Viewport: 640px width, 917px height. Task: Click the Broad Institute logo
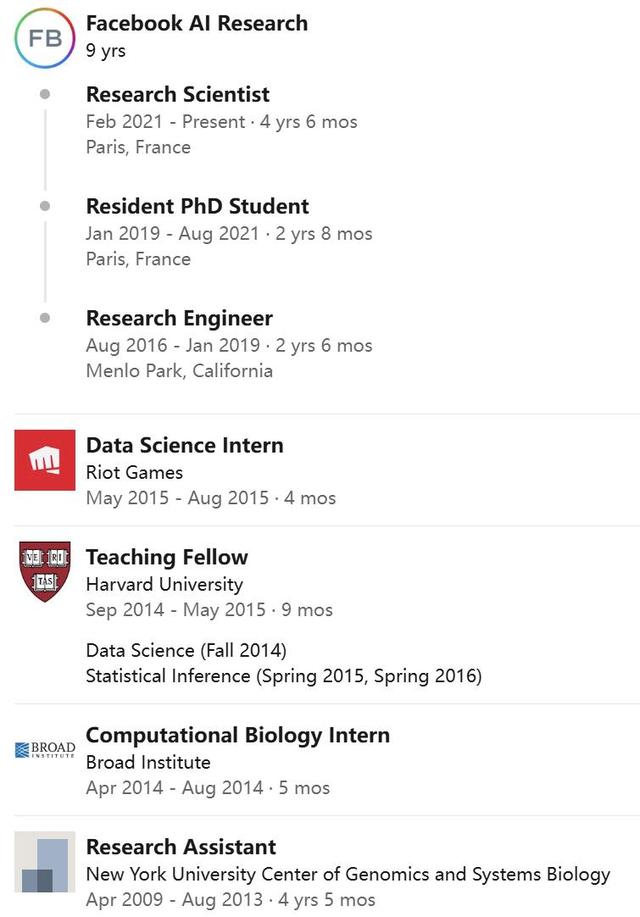pyautogui.click(x=45, y=750)
